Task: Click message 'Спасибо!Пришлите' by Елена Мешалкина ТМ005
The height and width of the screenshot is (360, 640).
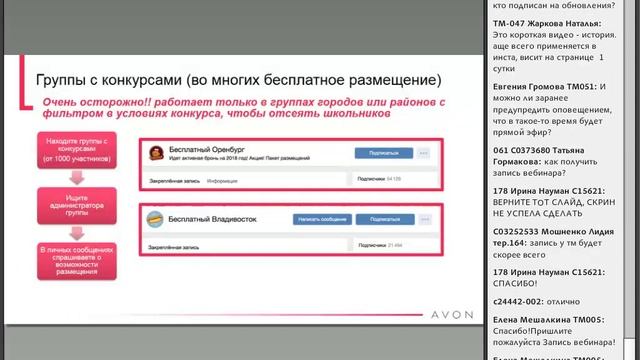Action: (554, 331)
